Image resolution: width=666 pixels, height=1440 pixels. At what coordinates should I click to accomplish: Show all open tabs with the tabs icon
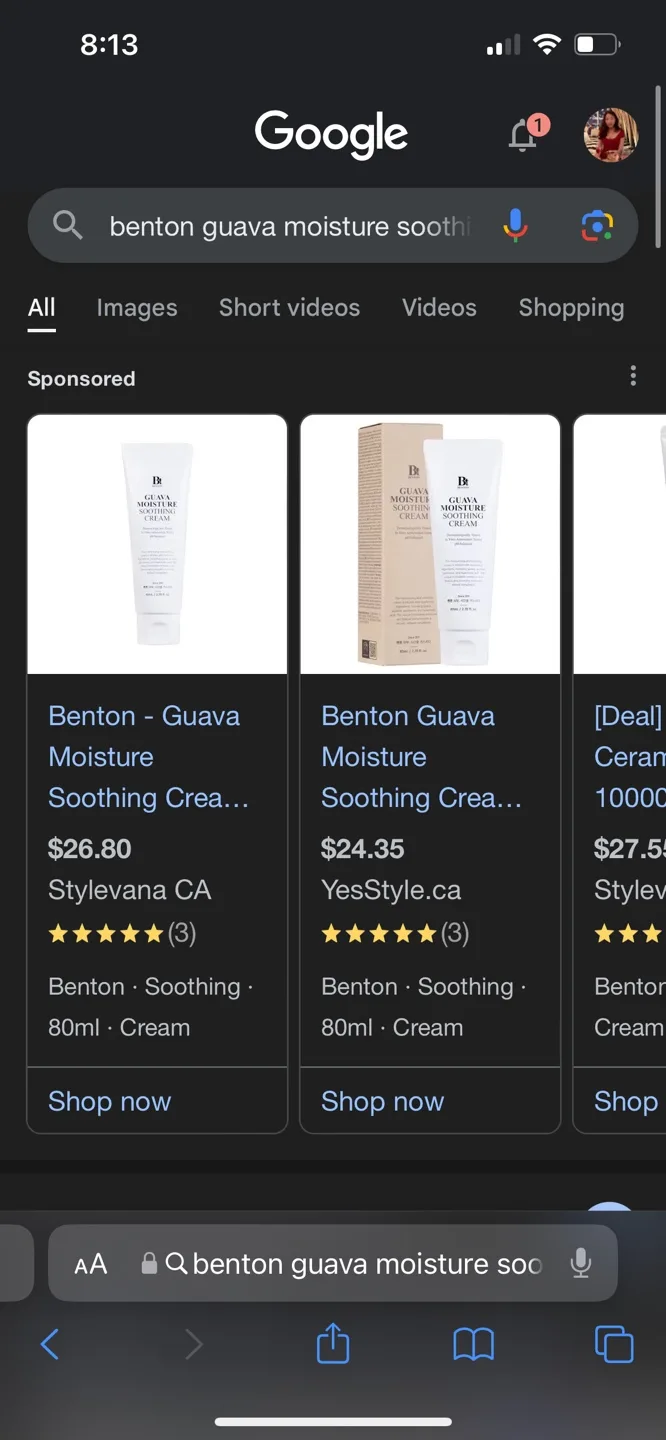(613, 1344)
